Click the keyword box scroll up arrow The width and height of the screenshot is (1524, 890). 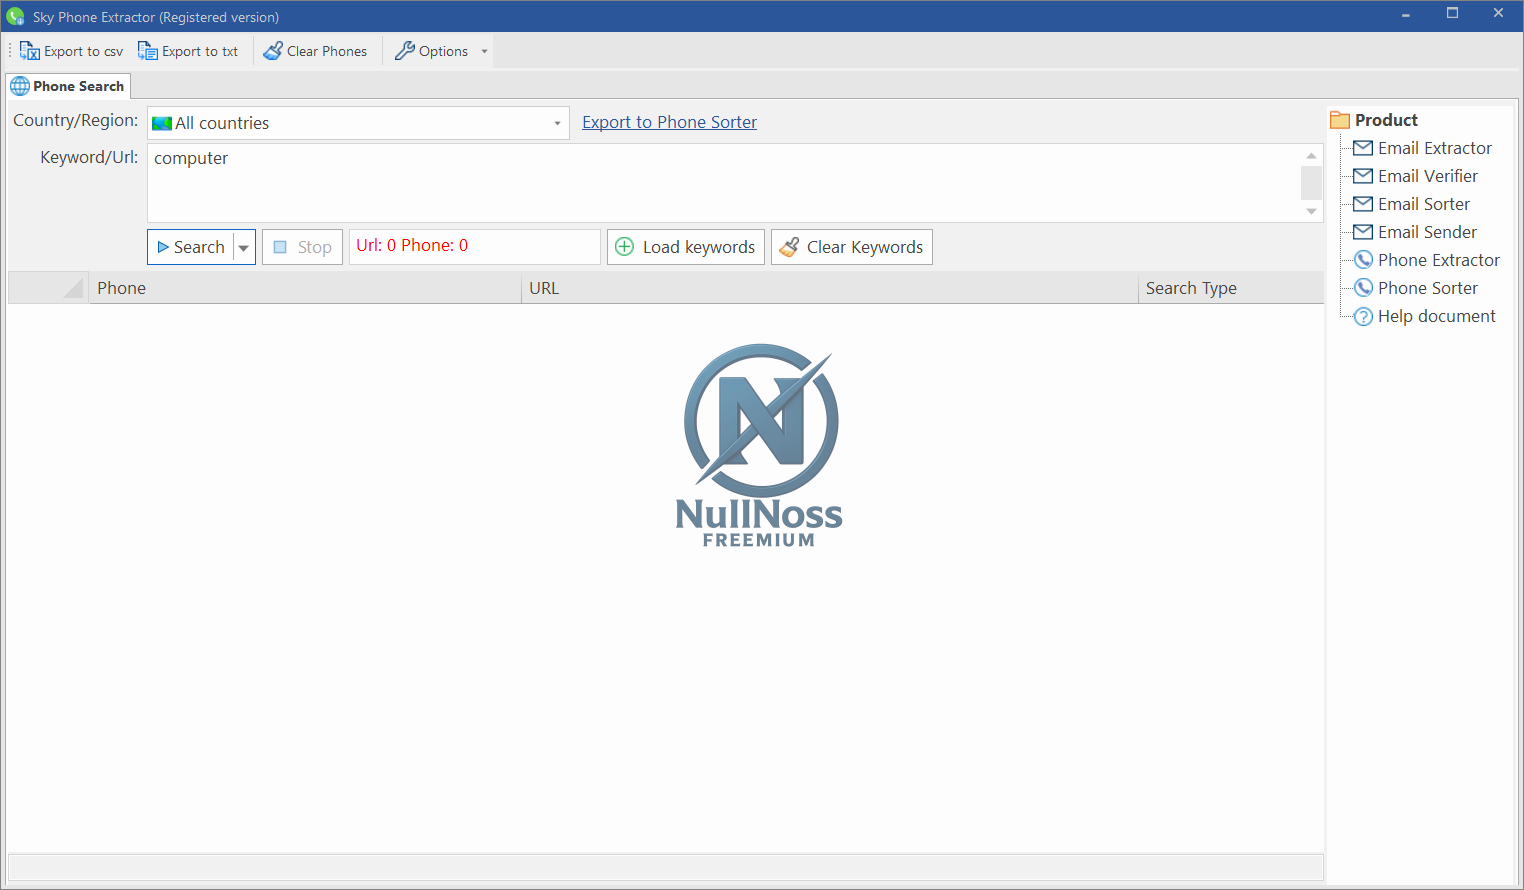pyautogui.click(x=1311, y=155)
